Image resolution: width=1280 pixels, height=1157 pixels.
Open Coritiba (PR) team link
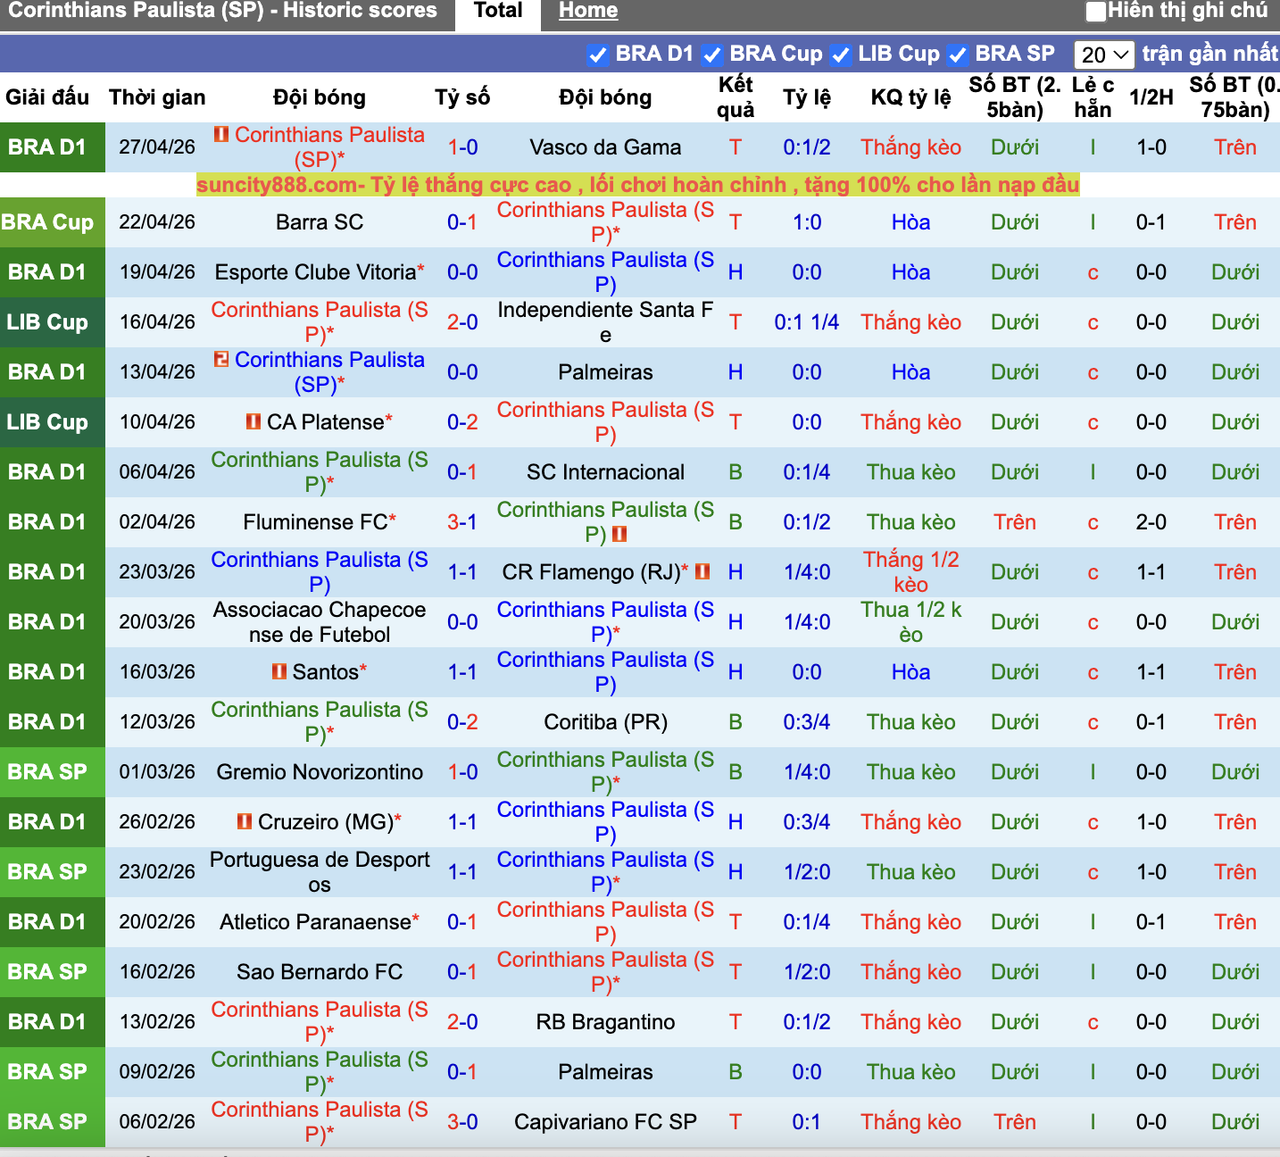[605, 722]
